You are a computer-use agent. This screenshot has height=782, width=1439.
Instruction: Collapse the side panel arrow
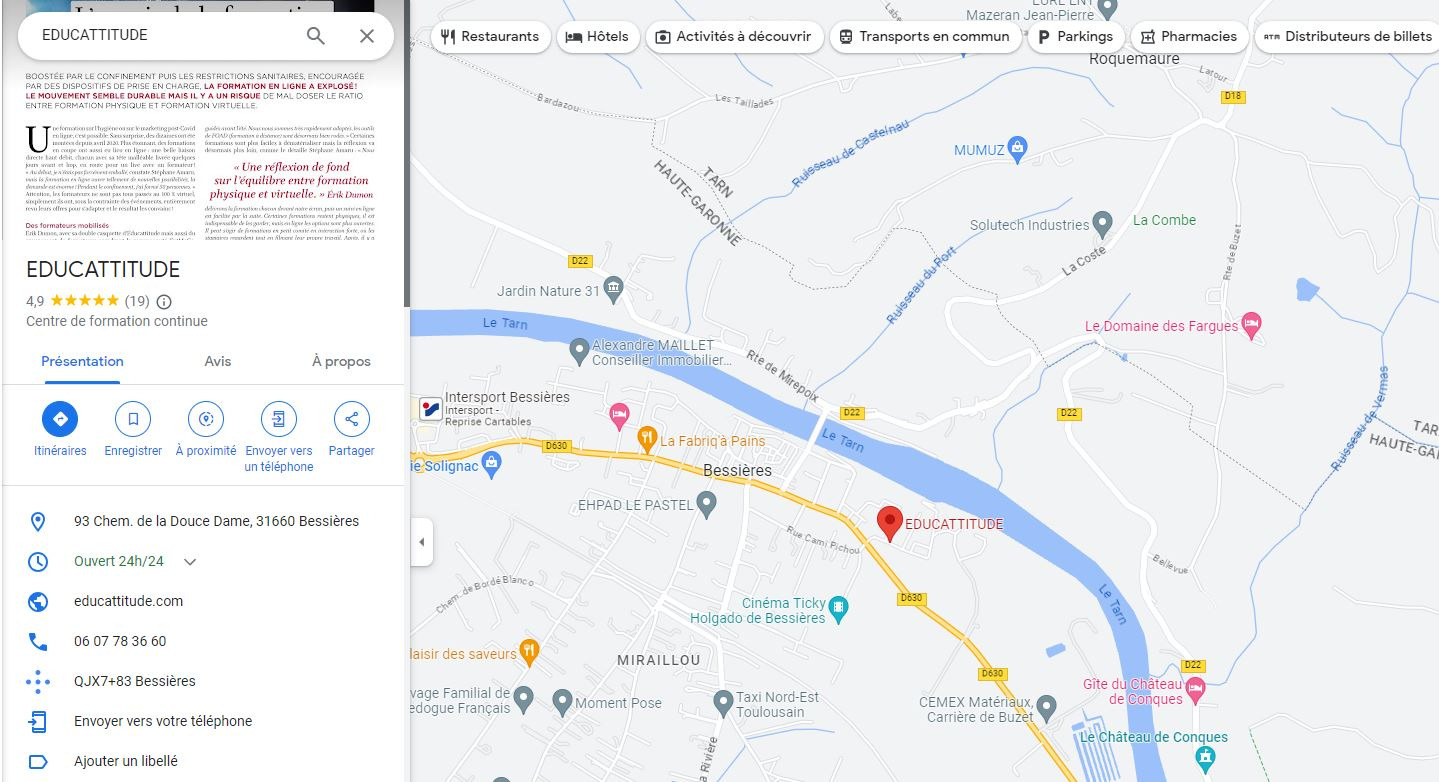(x=421, y=542)
